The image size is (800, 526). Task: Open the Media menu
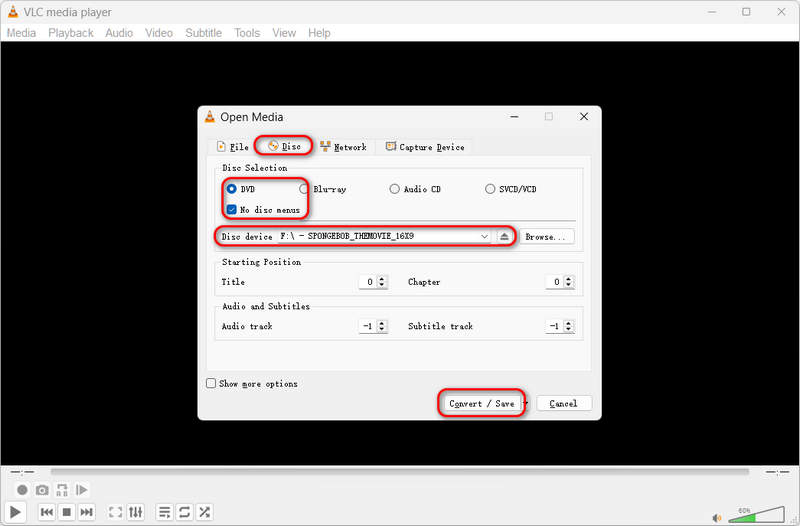21,33
